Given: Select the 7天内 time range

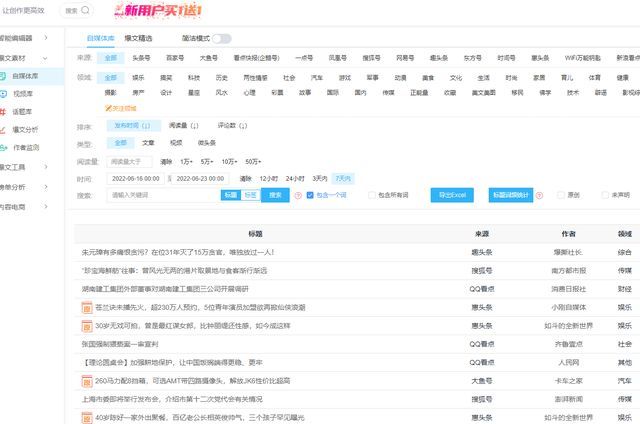Looking at the screenshot, I should (x=343, y=179).
